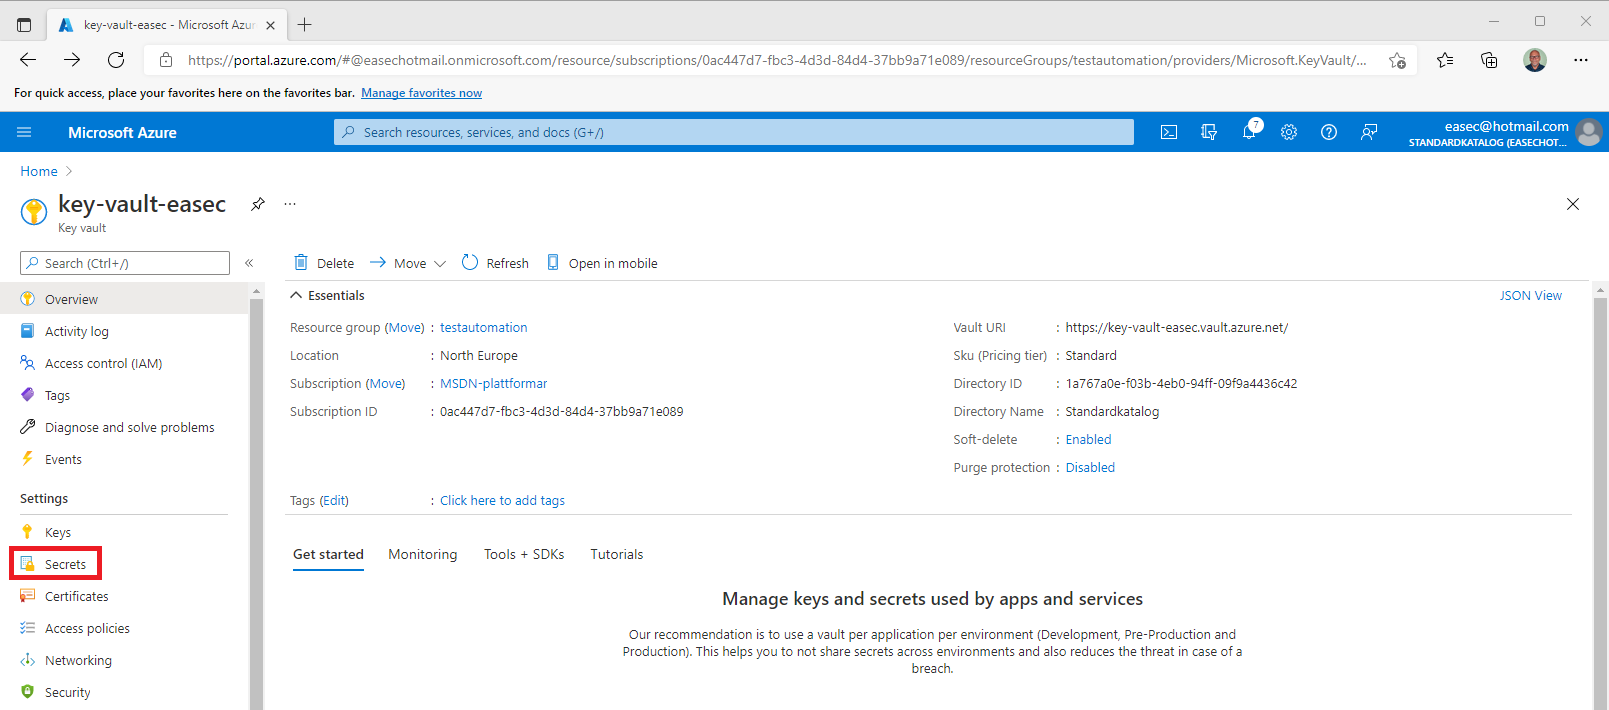Click the Delete toolbar button

(x=324, y=263)
